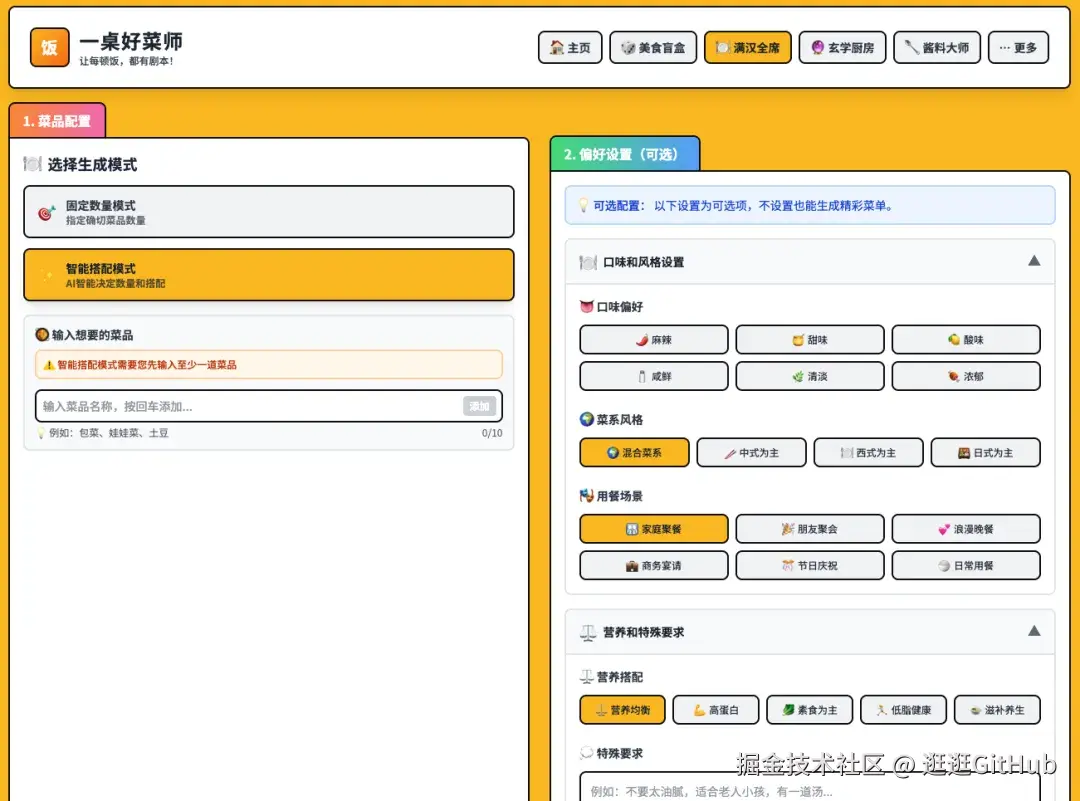Select 高蛋白 nutrition option
The height and width of the screenshot is (801, 1080).
tap(716, 709)
